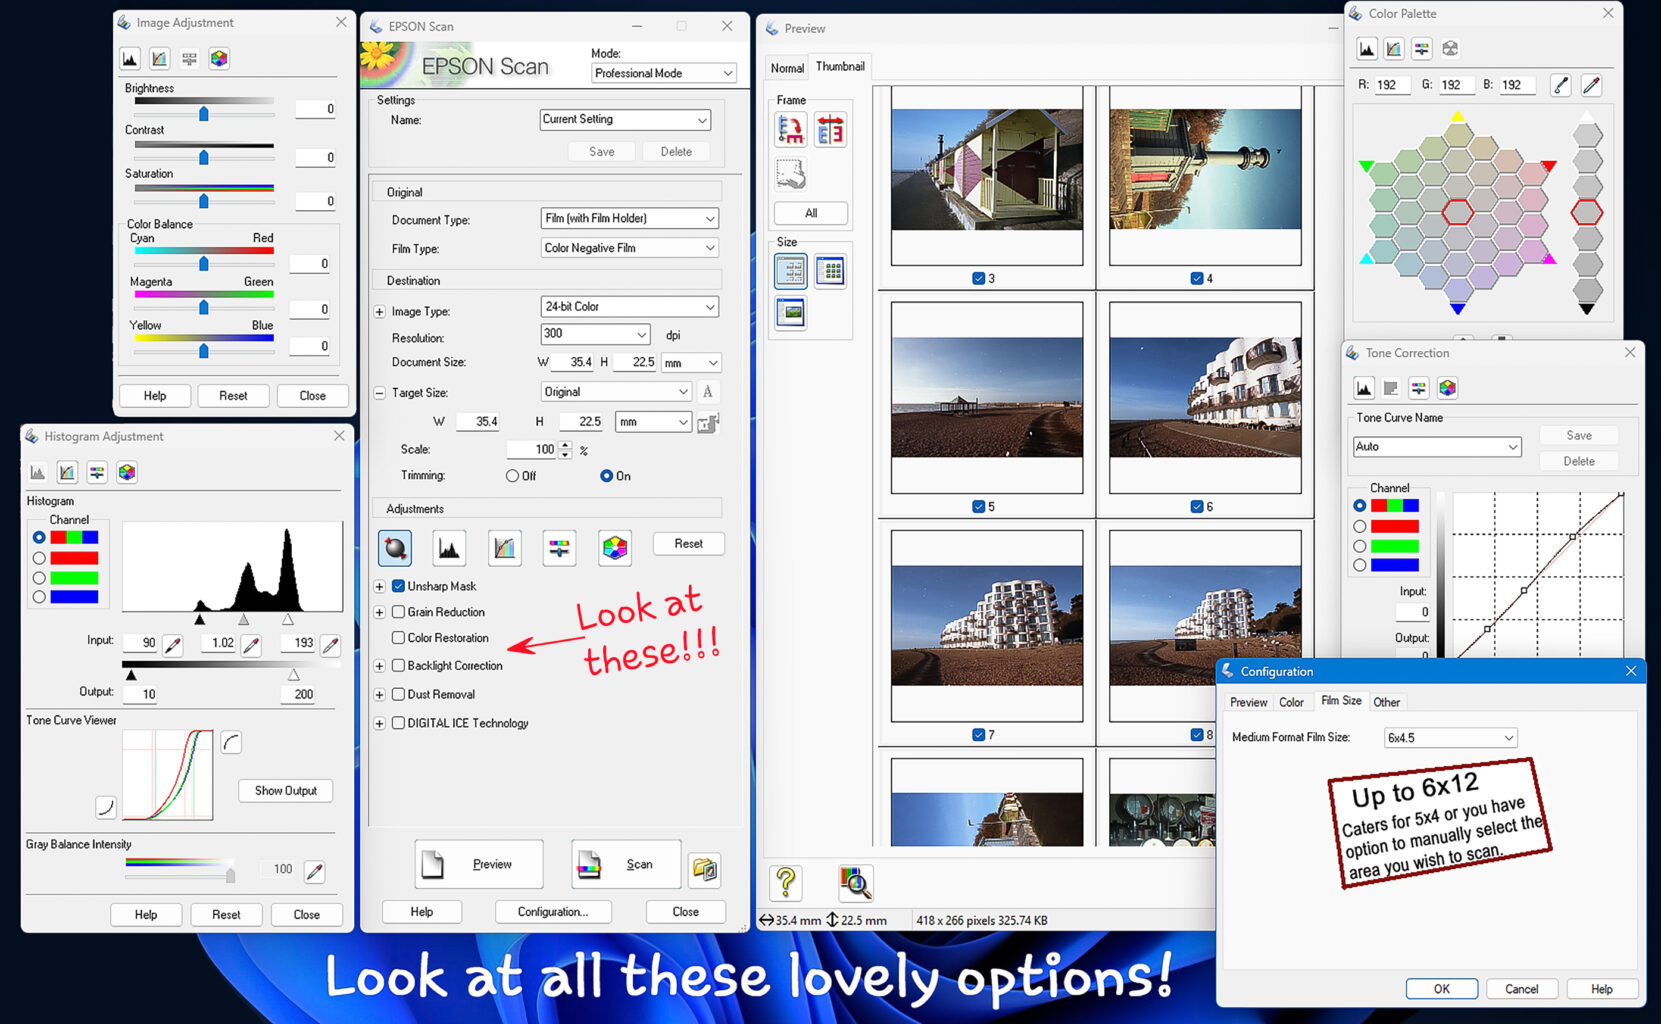This screenshot has width=1661, height=1024.
Task: Click the Configuration... button
Action: 553,912
